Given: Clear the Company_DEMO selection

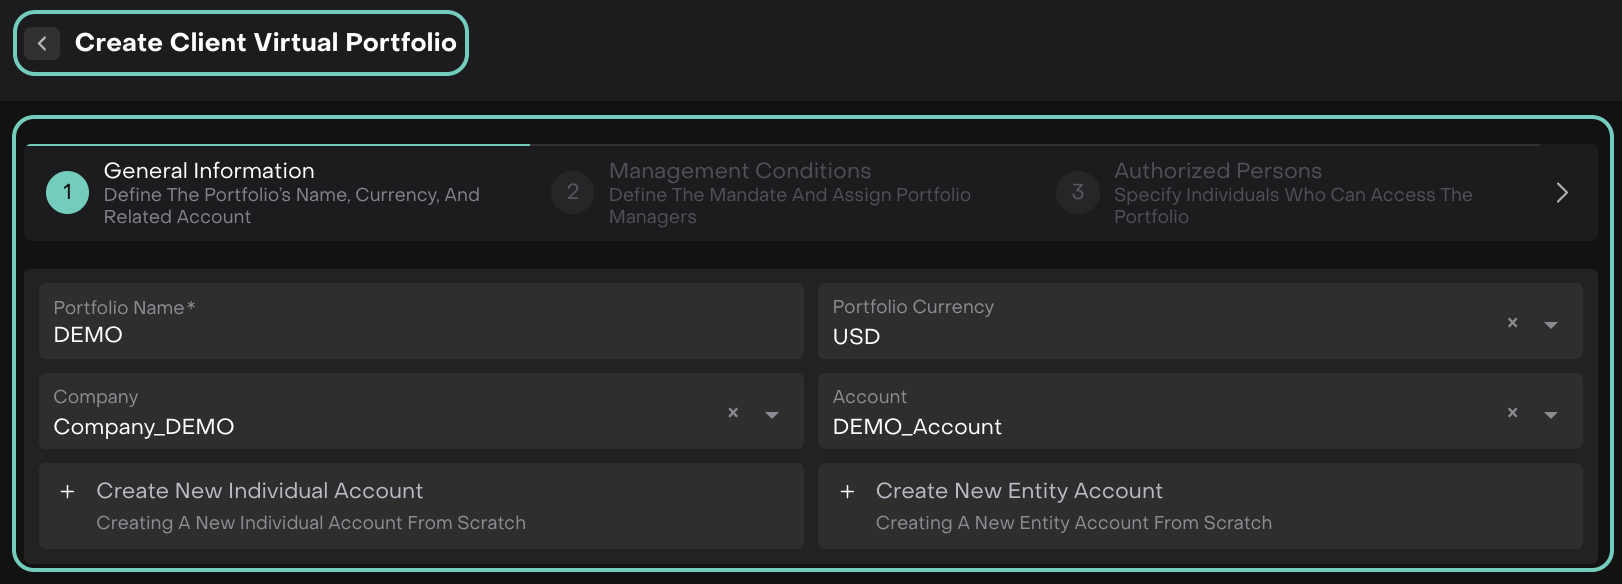Looking at the screenshot, I should click(x=733, y=413).
